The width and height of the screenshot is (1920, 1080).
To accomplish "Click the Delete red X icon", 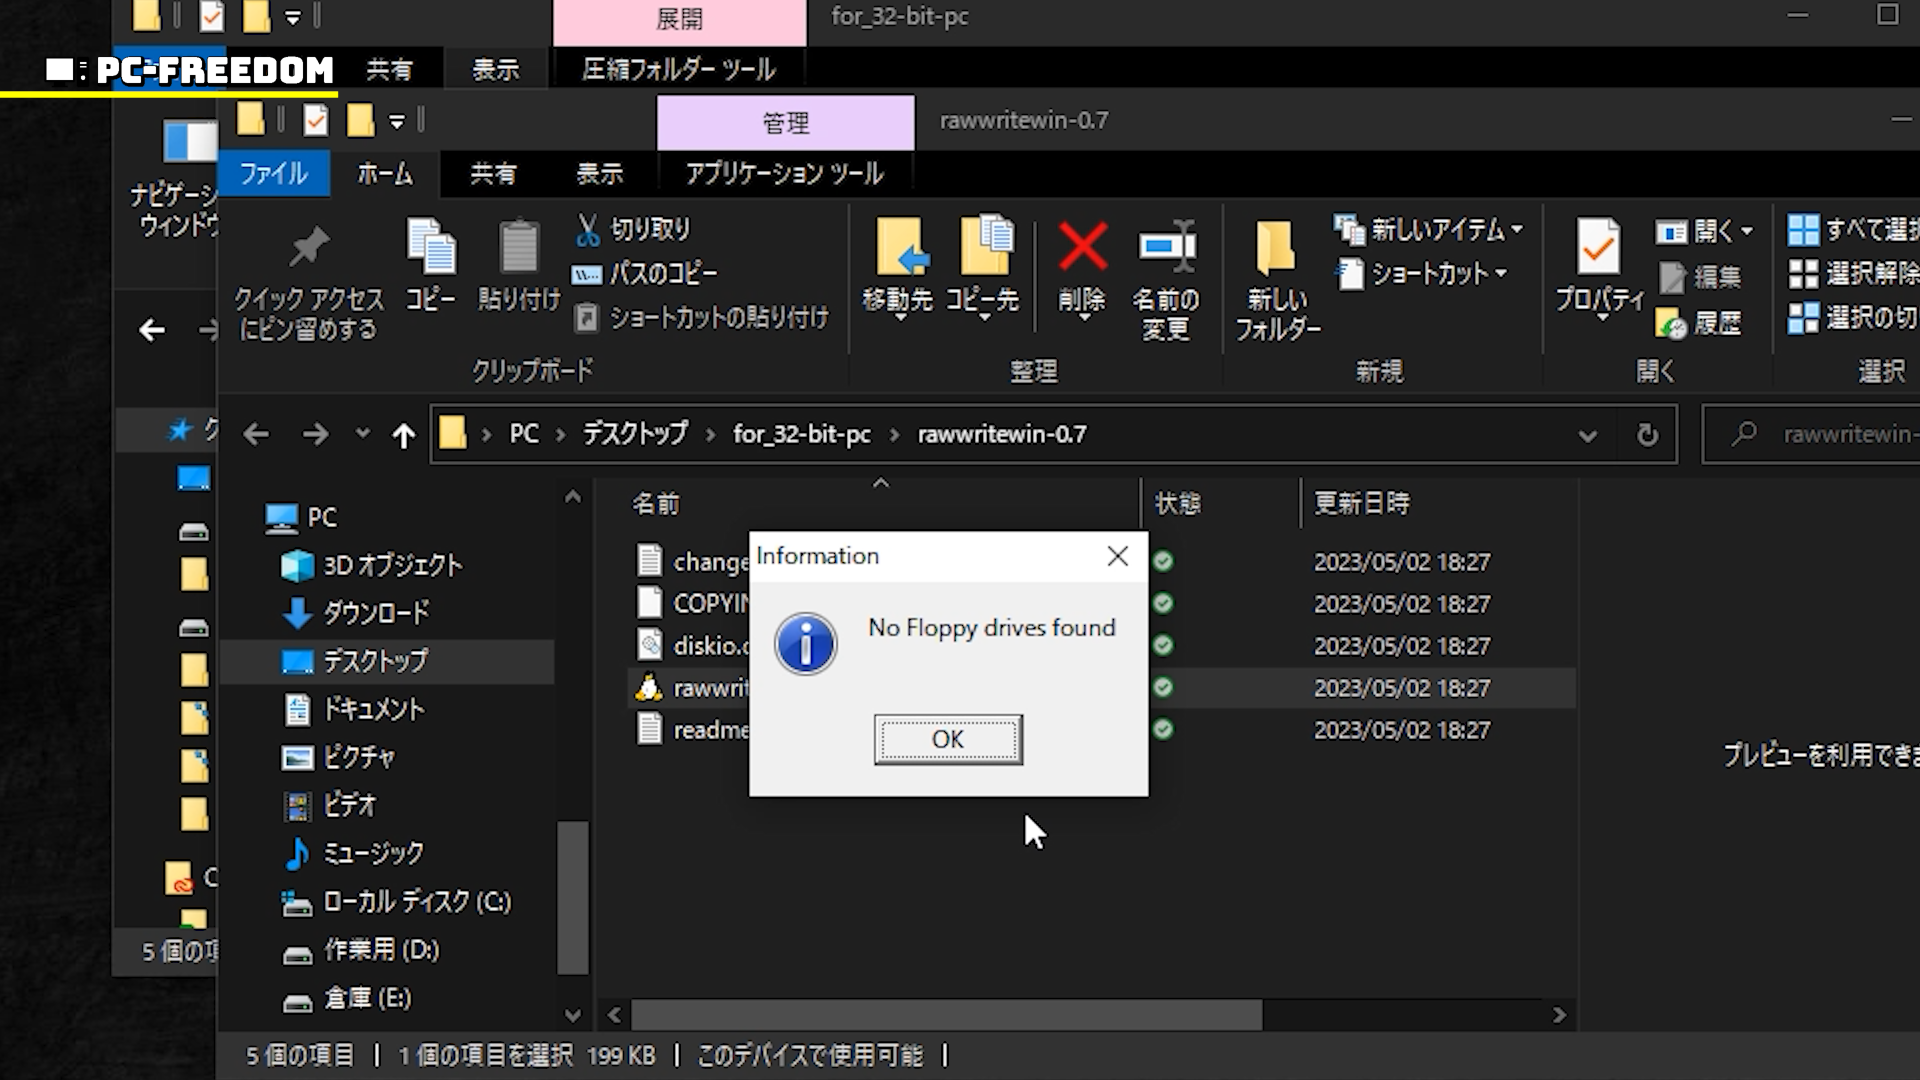I will click(x=1082, y=248).
